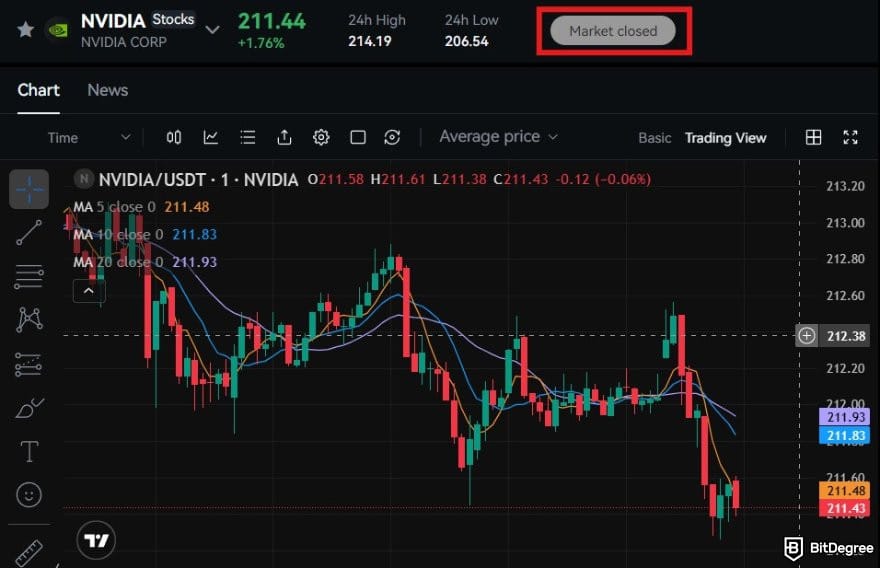
Task: Select the ruler measure tool
Action: 29,553
